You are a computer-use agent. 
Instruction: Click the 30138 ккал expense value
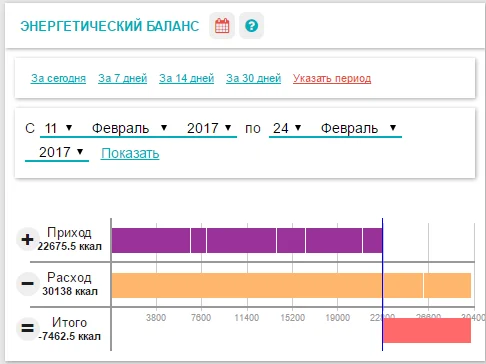70,291
